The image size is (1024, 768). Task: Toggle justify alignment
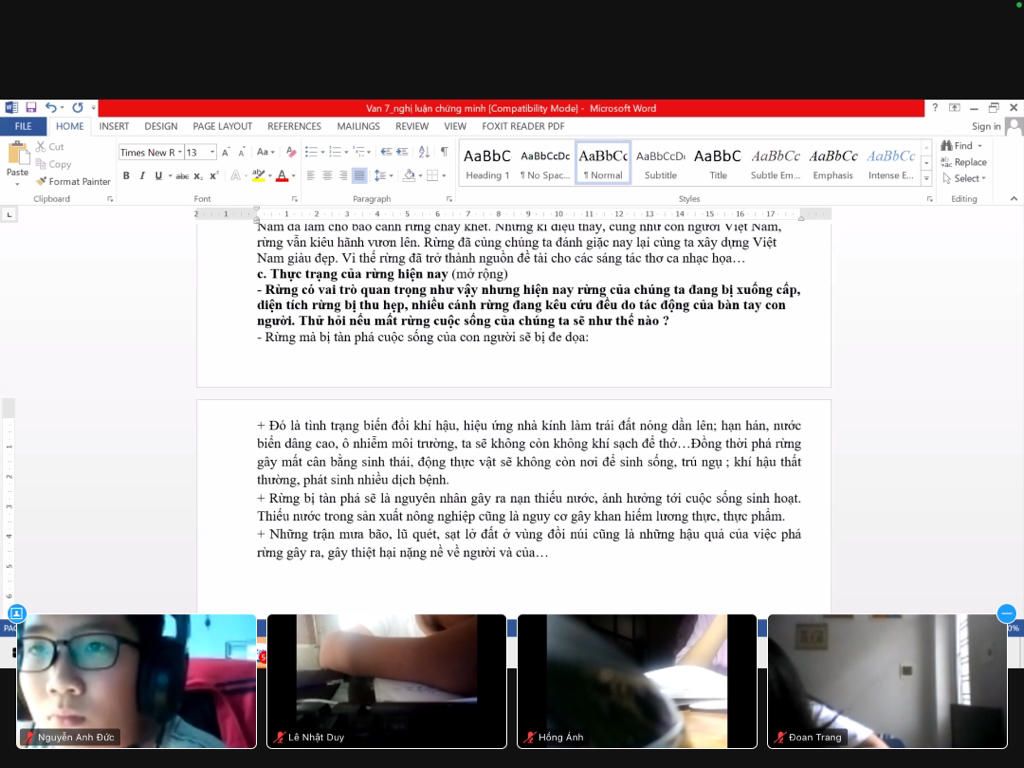pos(359,176)
